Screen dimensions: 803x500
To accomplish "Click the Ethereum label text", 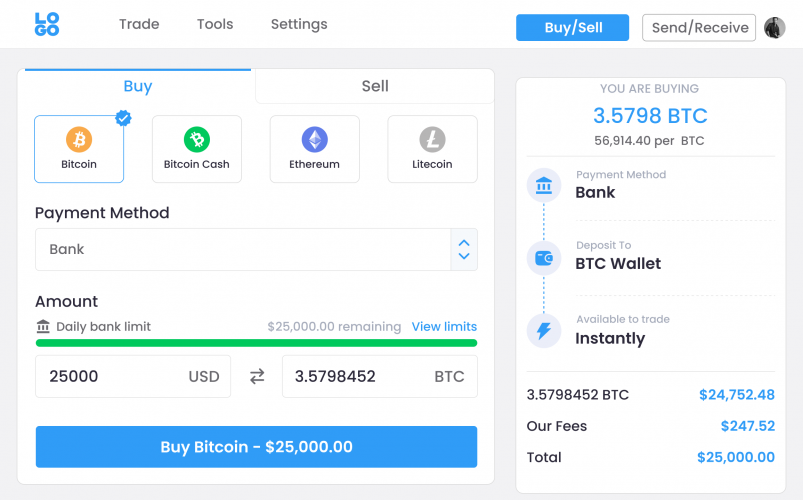I will coord(314,164).
